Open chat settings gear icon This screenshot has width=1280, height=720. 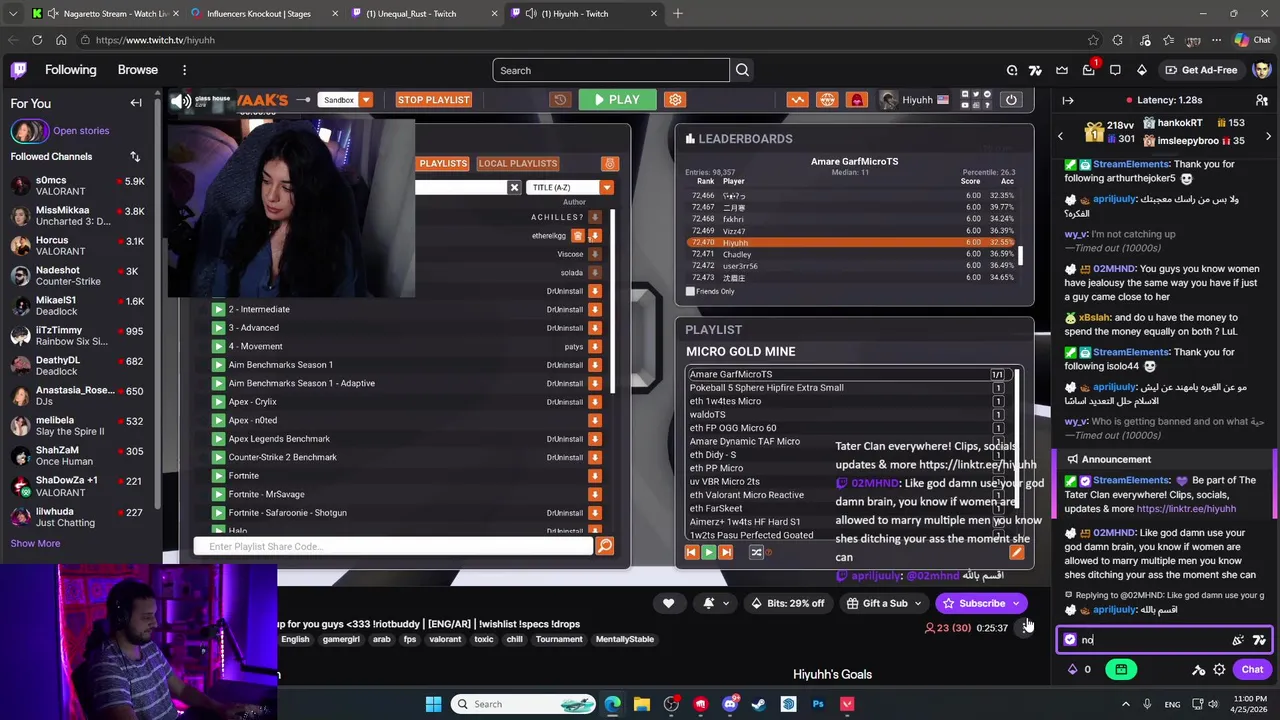[x=1219, y=669]
